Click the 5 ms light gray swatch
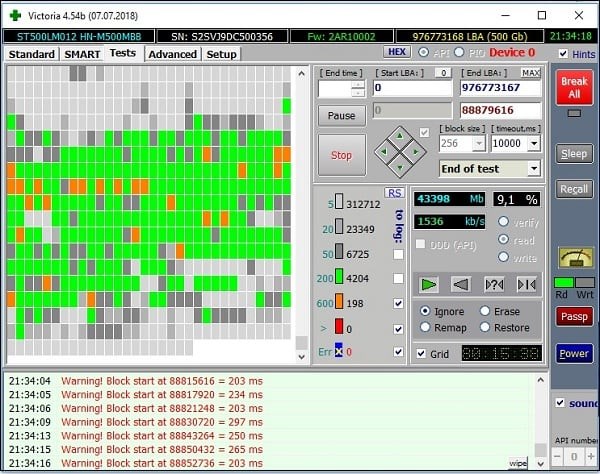Image resolution: width=600 pixels, height=474 pixels. click(x=339, y=201)
